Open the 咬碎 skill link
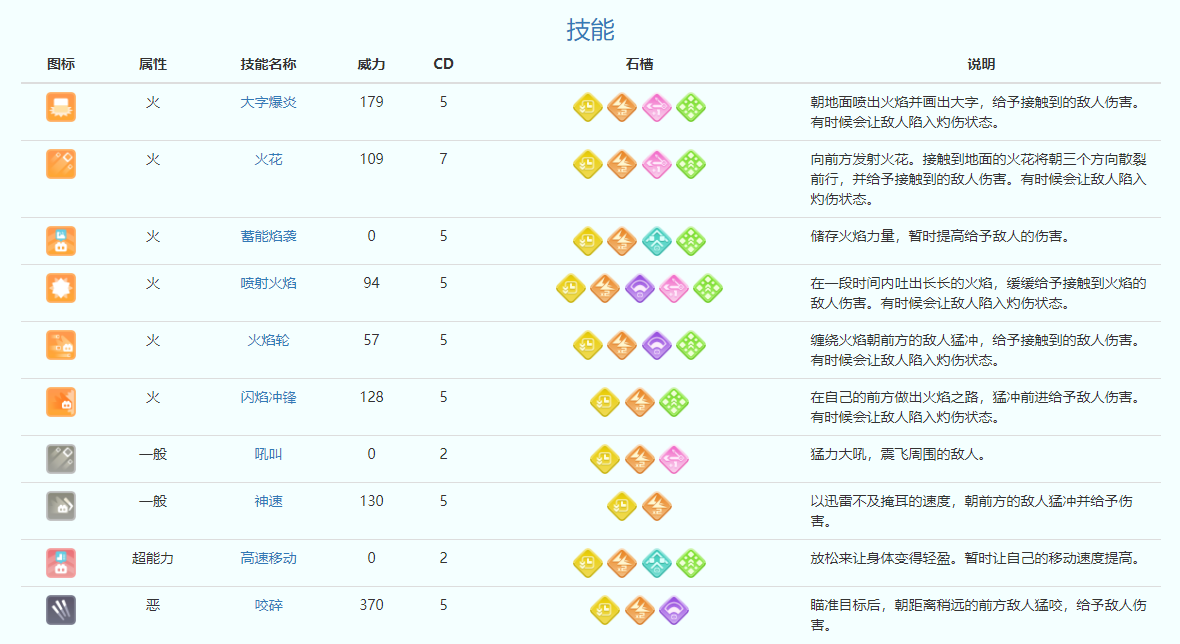 tap(268, 605)
